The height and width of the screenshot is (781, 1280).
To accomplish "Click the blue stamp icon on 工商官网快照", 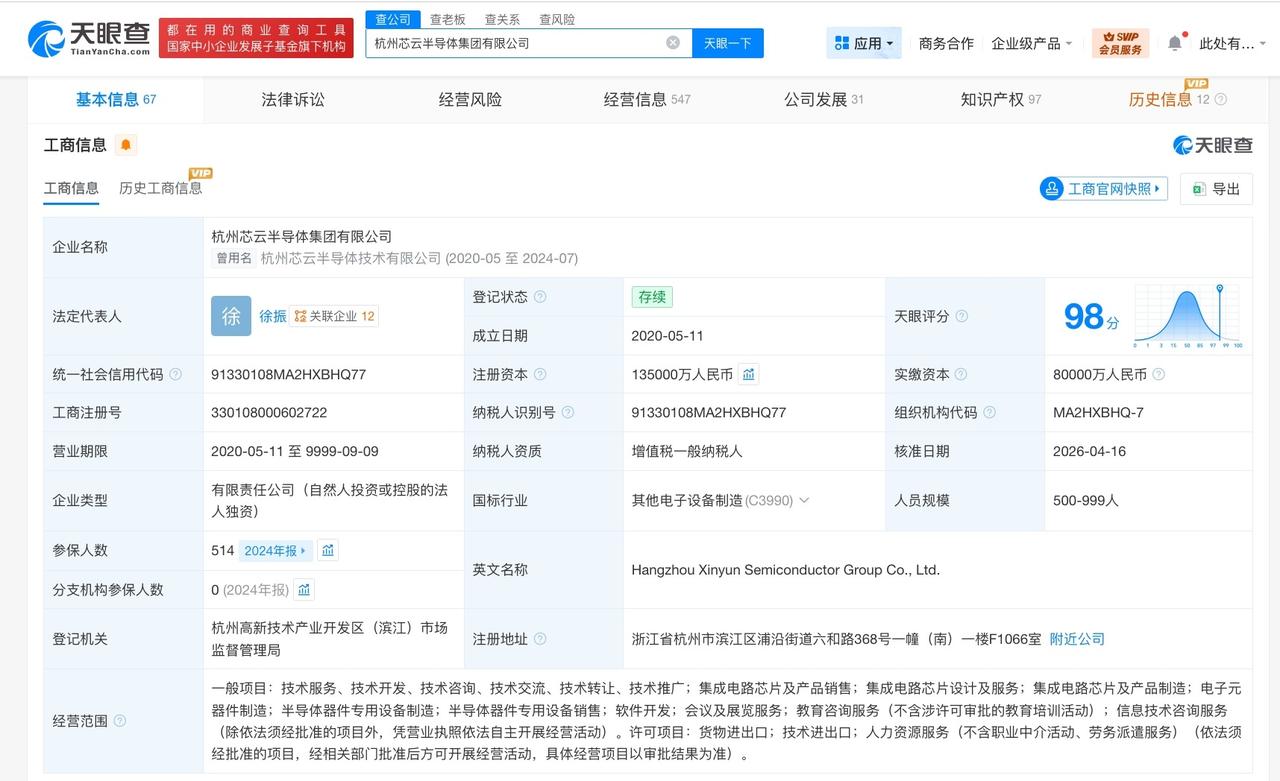I will pyautogui.click(x=1051, y=189).
